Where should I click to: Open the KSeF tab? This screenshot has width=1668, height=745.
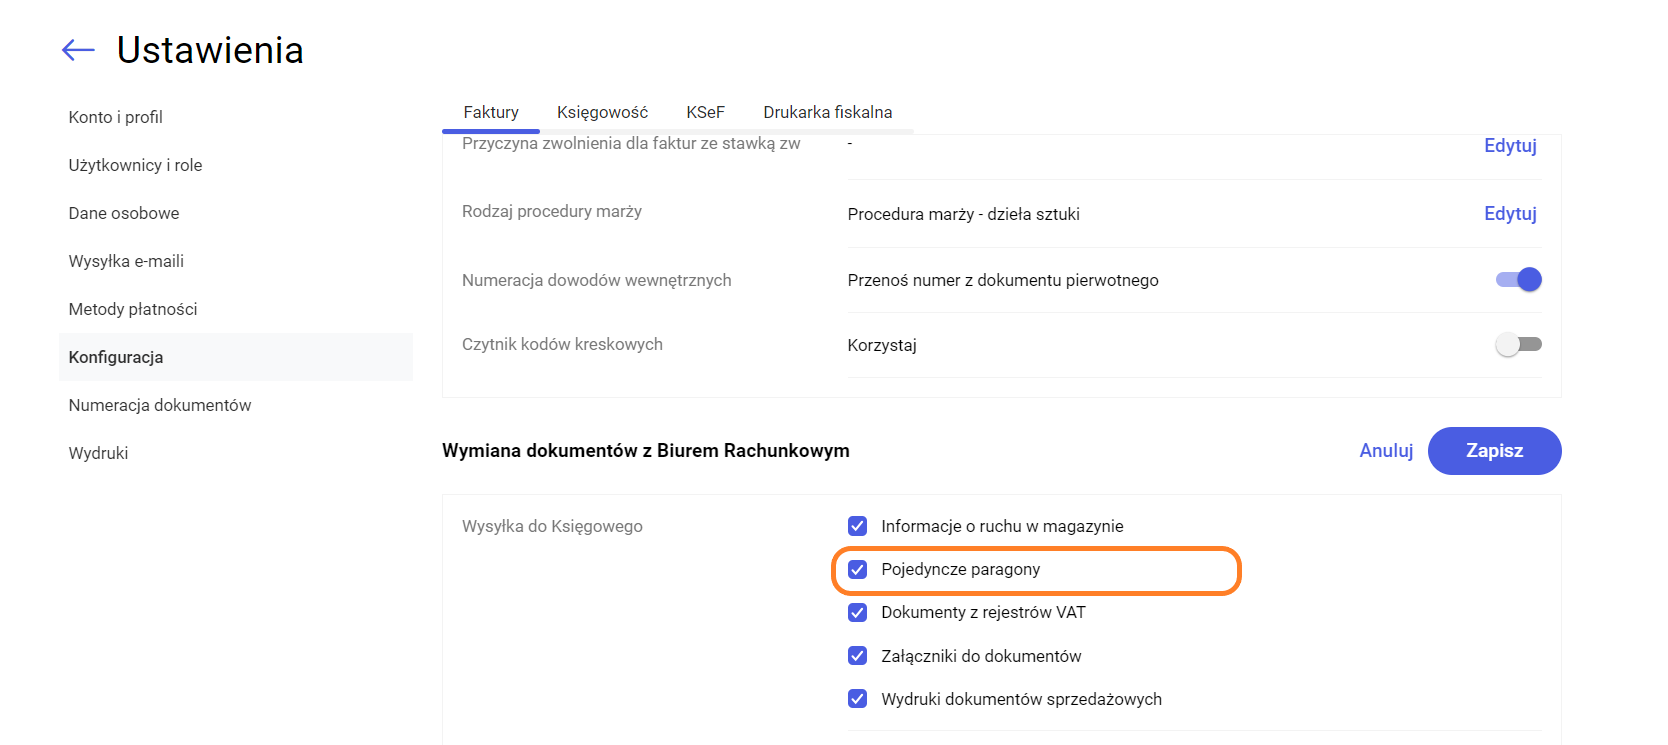coord(705,112)
